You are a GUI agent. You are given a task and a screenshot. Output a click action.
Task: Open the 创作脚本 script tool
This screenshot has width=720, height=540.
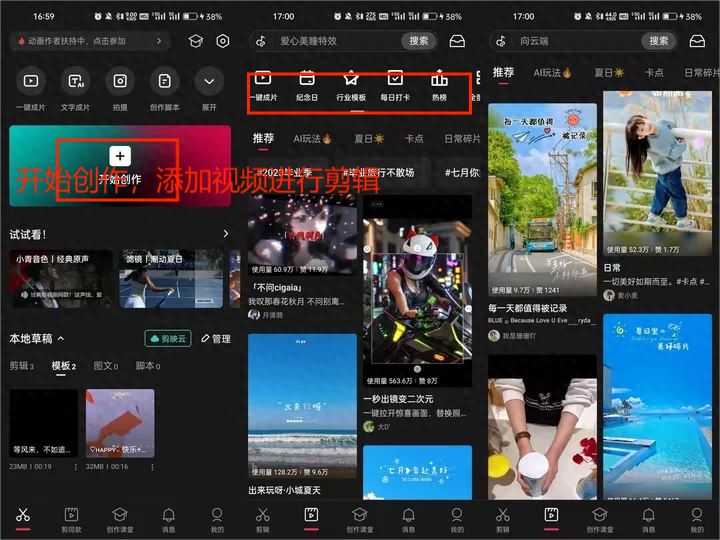coord(164,82)
